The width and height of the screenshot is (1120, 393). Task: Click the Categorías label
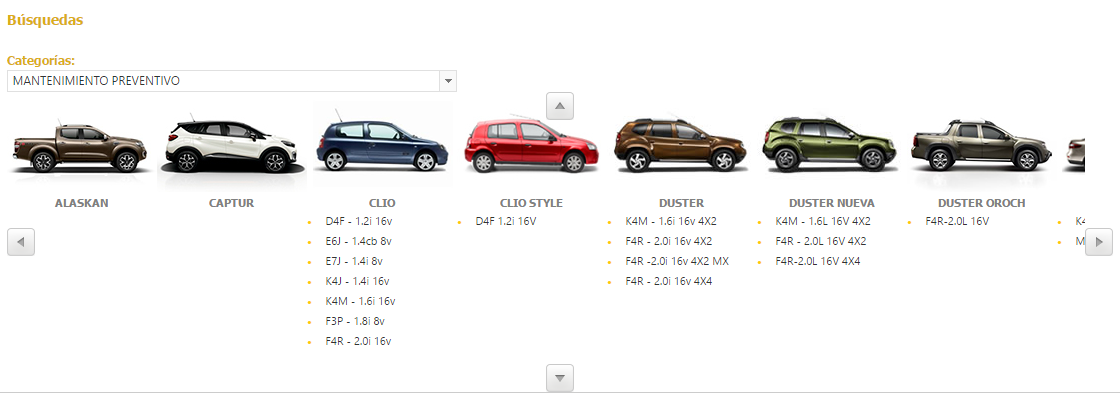click(x=41, y=60)
